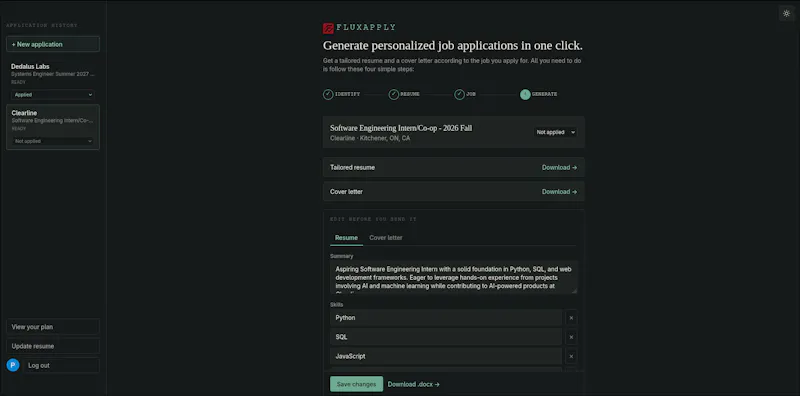Log out of the account
The image size is (800, 396).
click(61, 365)
